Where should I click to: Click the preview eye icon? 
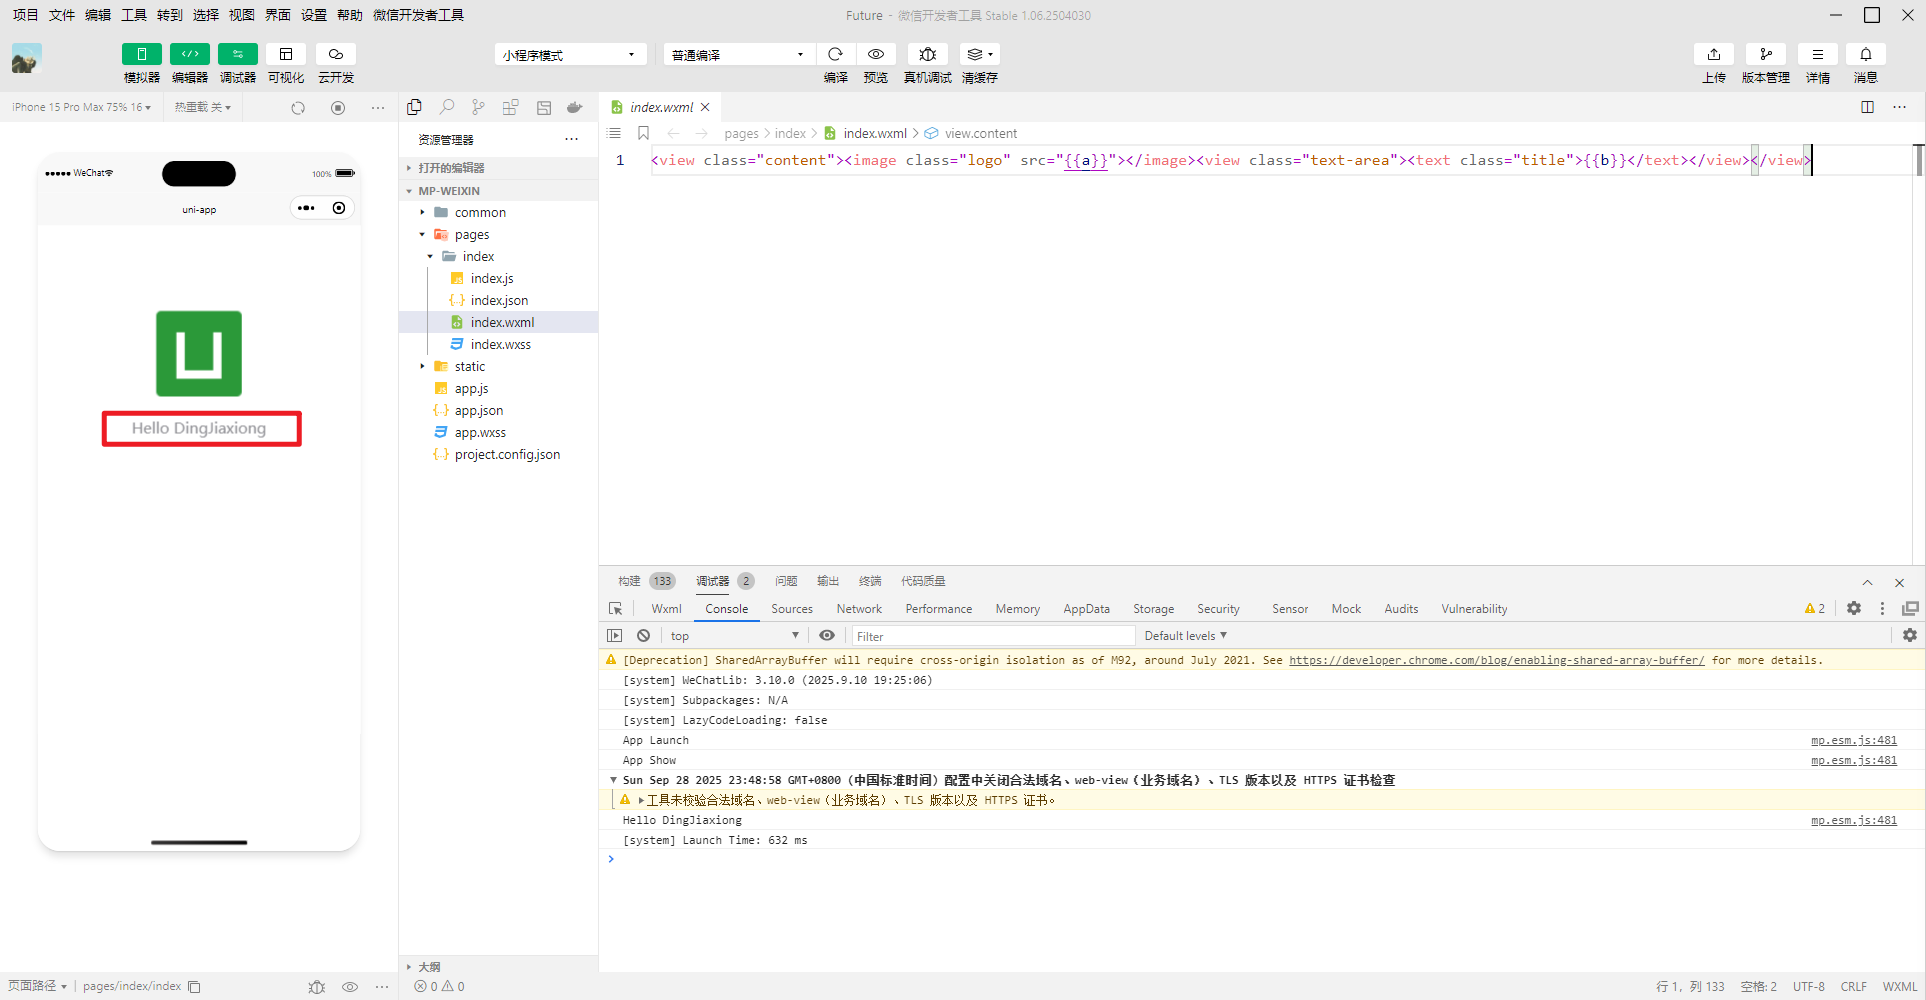click(x=876, y=54)
